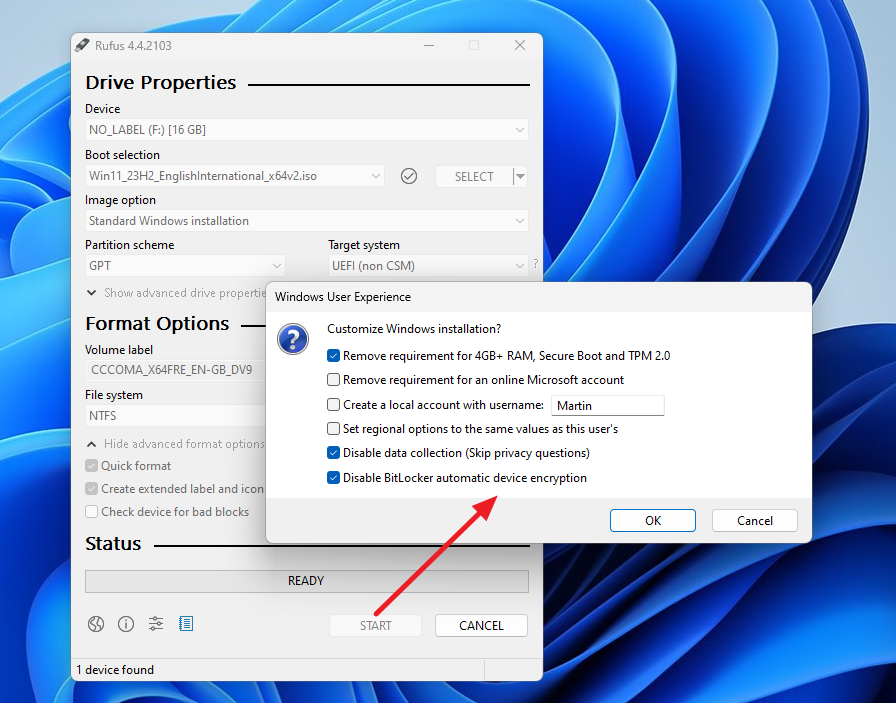Click the username field containing Martin
The width and height of the screenshot is (896, 703).
pos(607,405)
